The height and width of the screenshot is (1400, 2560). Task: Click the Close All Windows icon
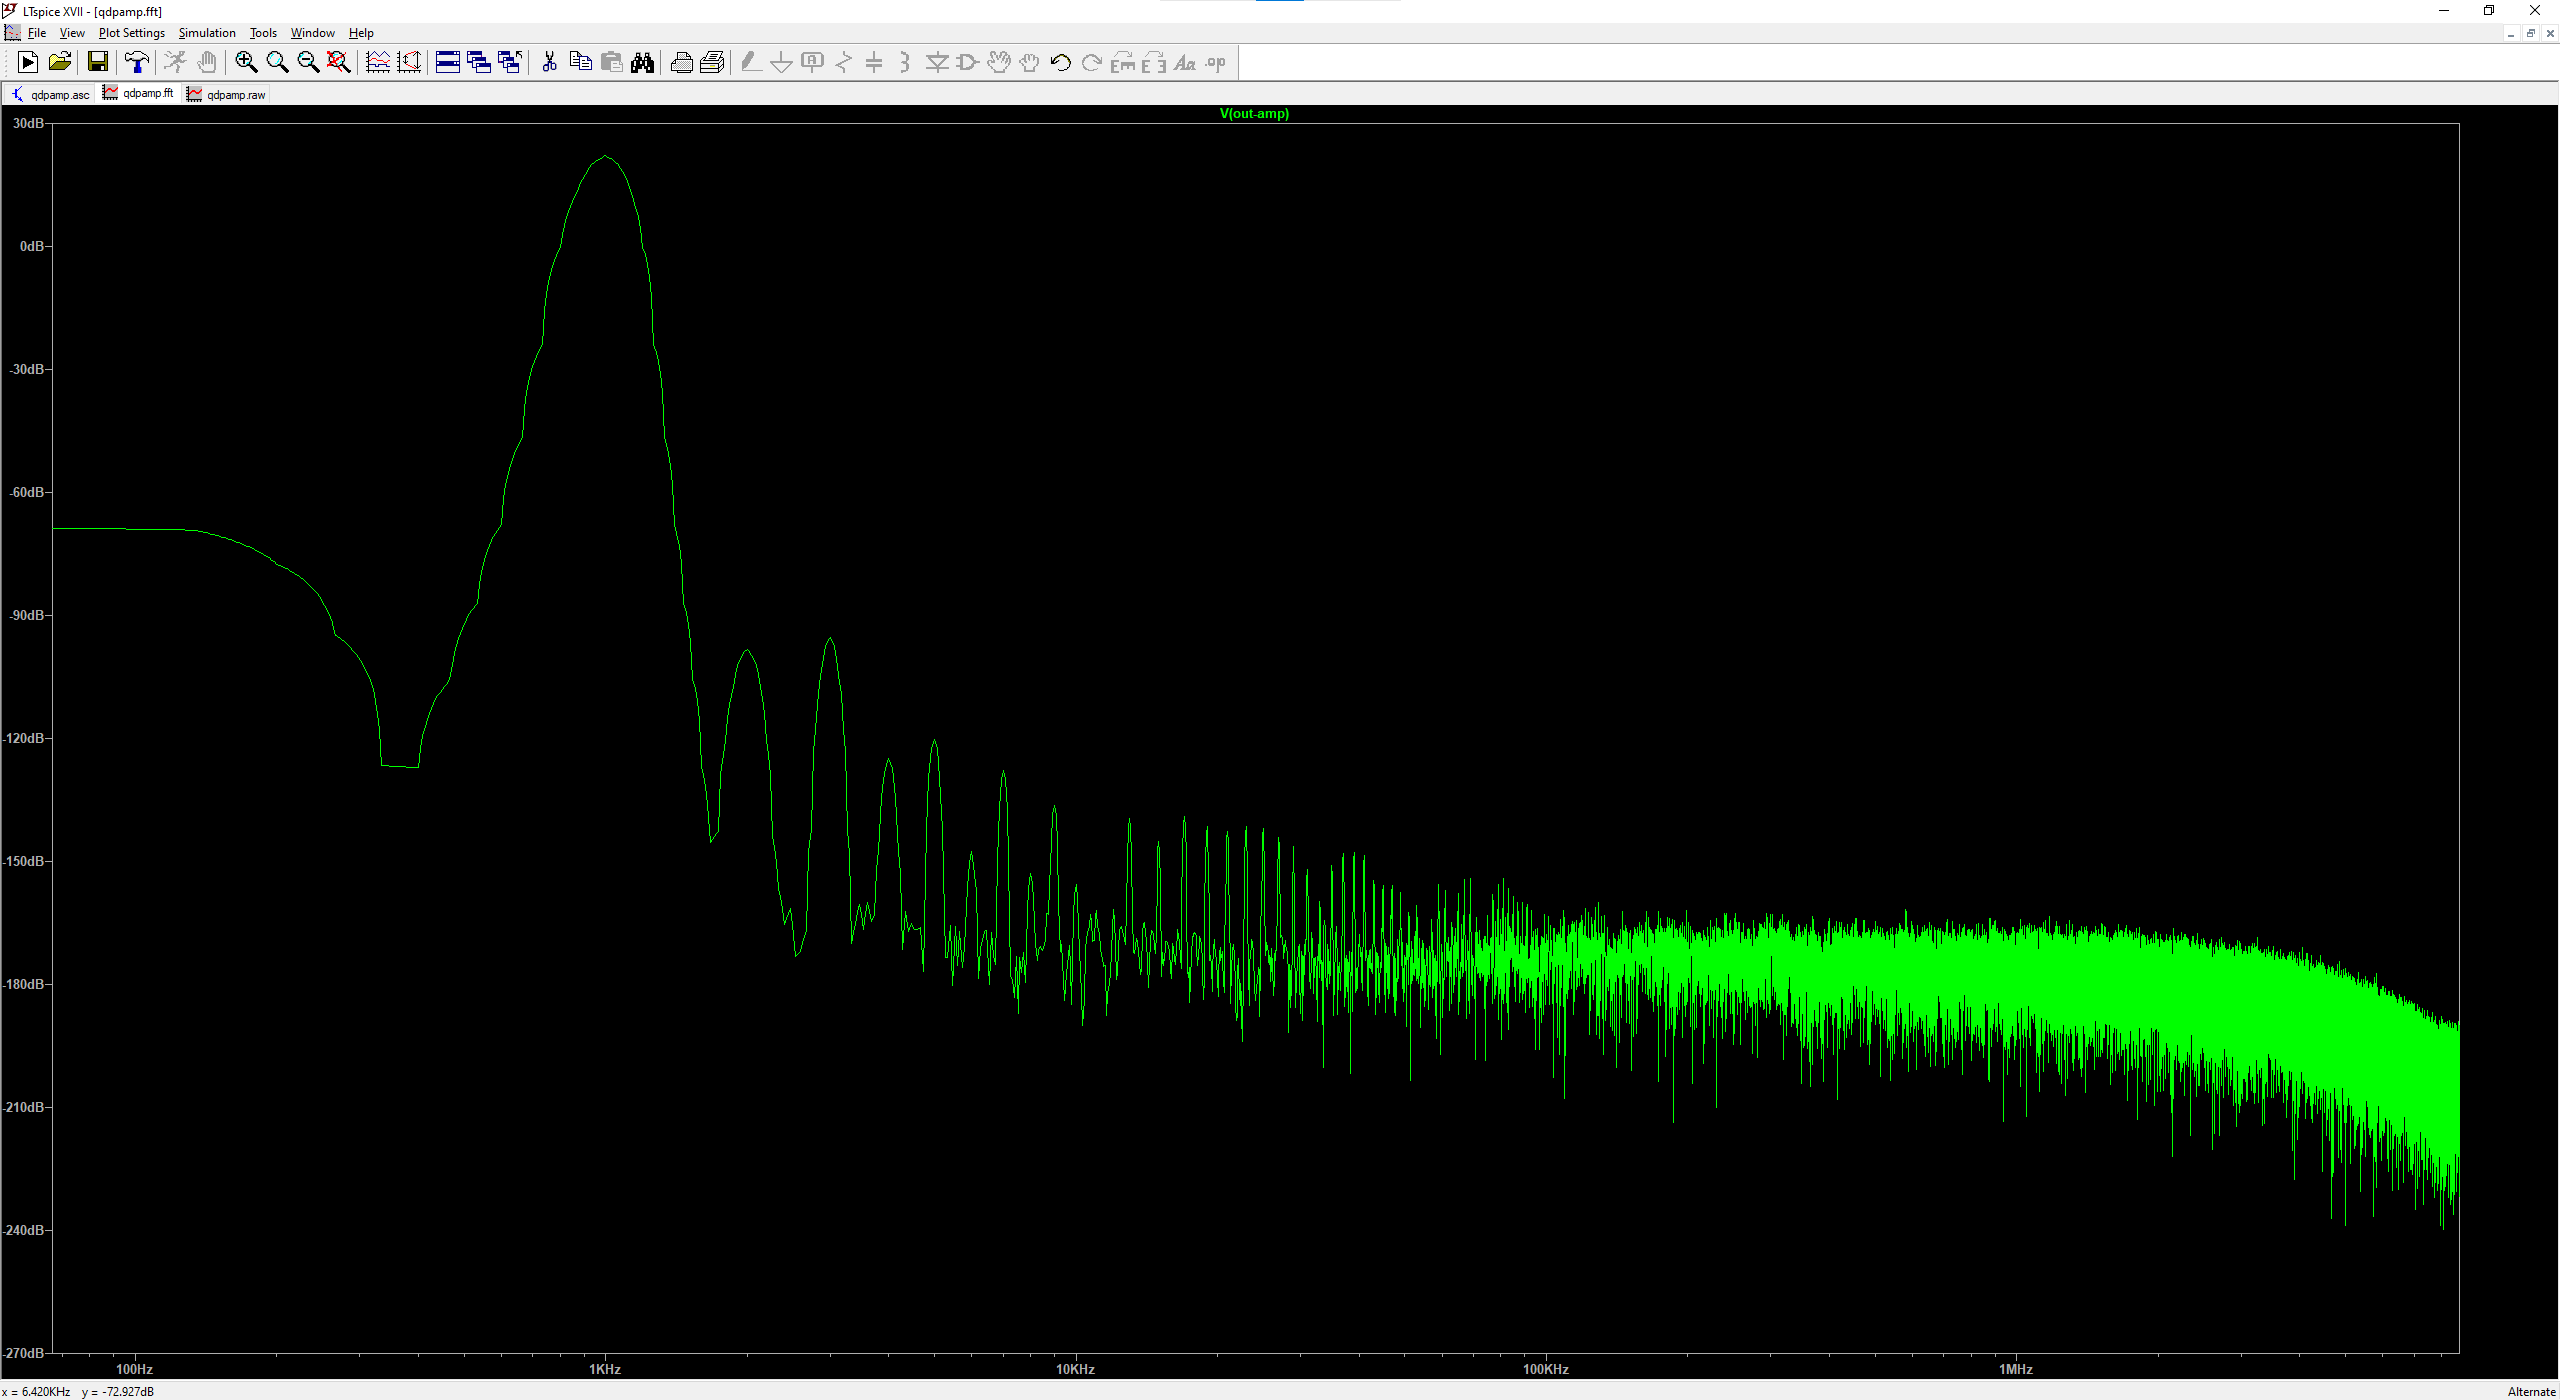510,63
